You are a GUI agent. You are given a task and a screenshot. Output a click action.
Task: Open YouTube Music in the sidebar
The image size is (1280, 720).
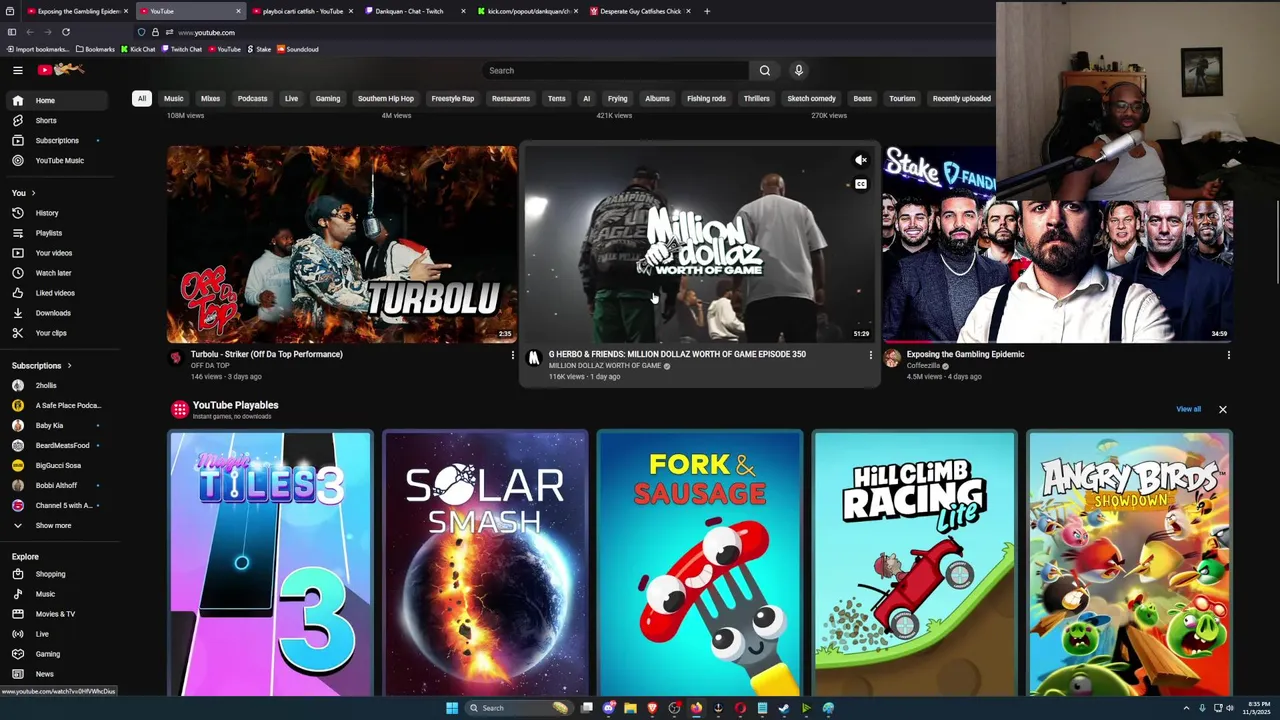[x=59, y=160]
